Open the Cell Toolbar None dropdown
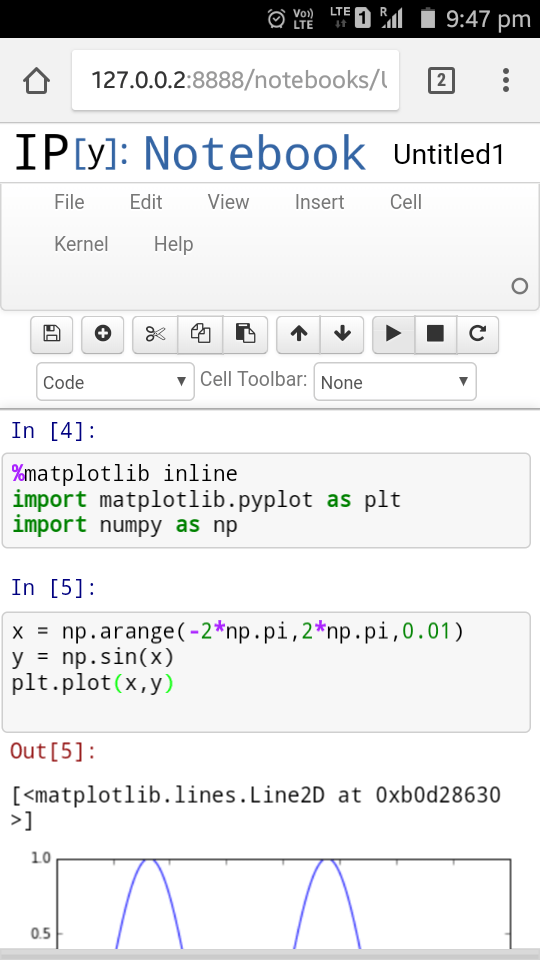Viewport: 540px width, 960px height. click(395, 382)
